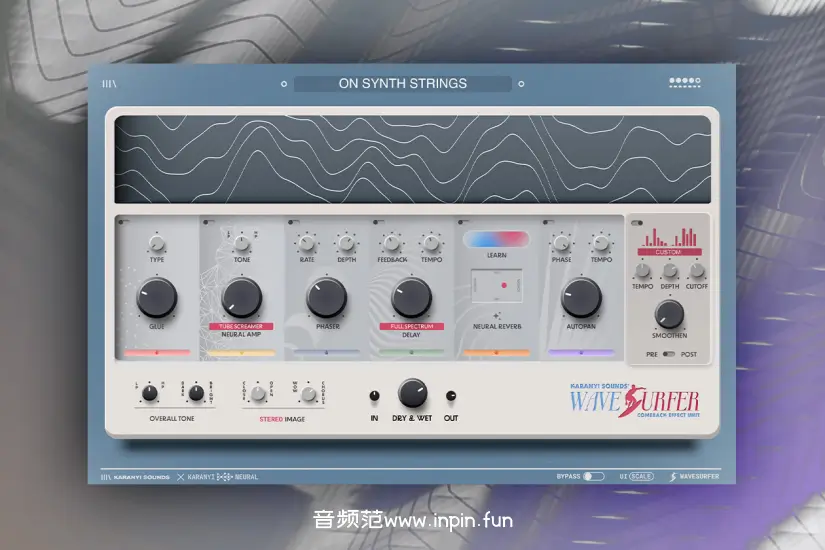Click the Karanyi Sounds footer logo
Viewport: 825px width, 550px height.
135,477
